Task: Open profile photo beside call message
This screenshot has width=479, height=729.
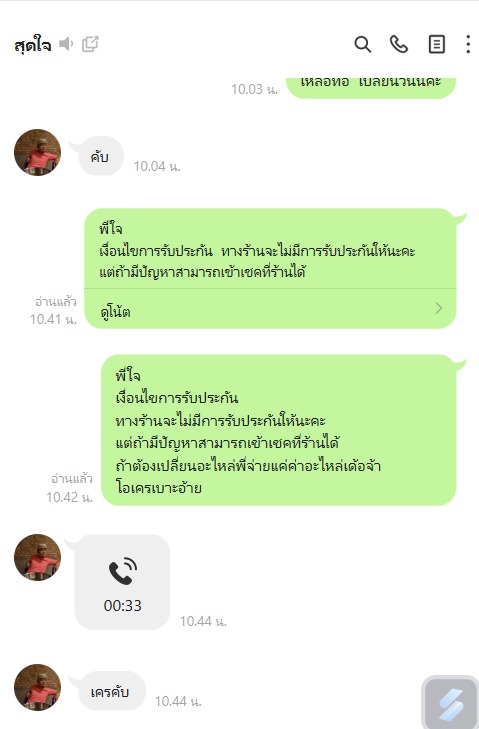Action: pos(37,557)
